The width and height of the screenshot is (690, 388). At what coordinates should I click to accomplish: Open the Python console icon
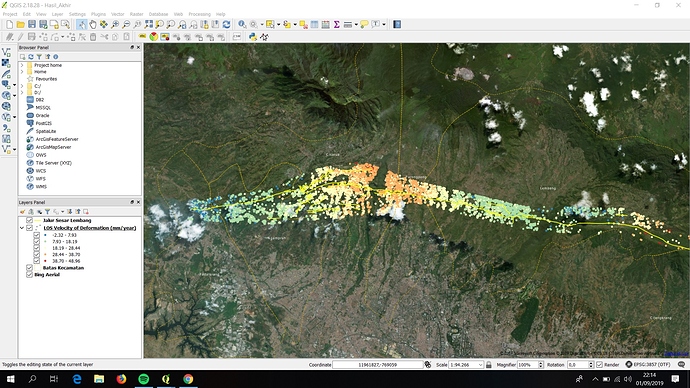253,37
